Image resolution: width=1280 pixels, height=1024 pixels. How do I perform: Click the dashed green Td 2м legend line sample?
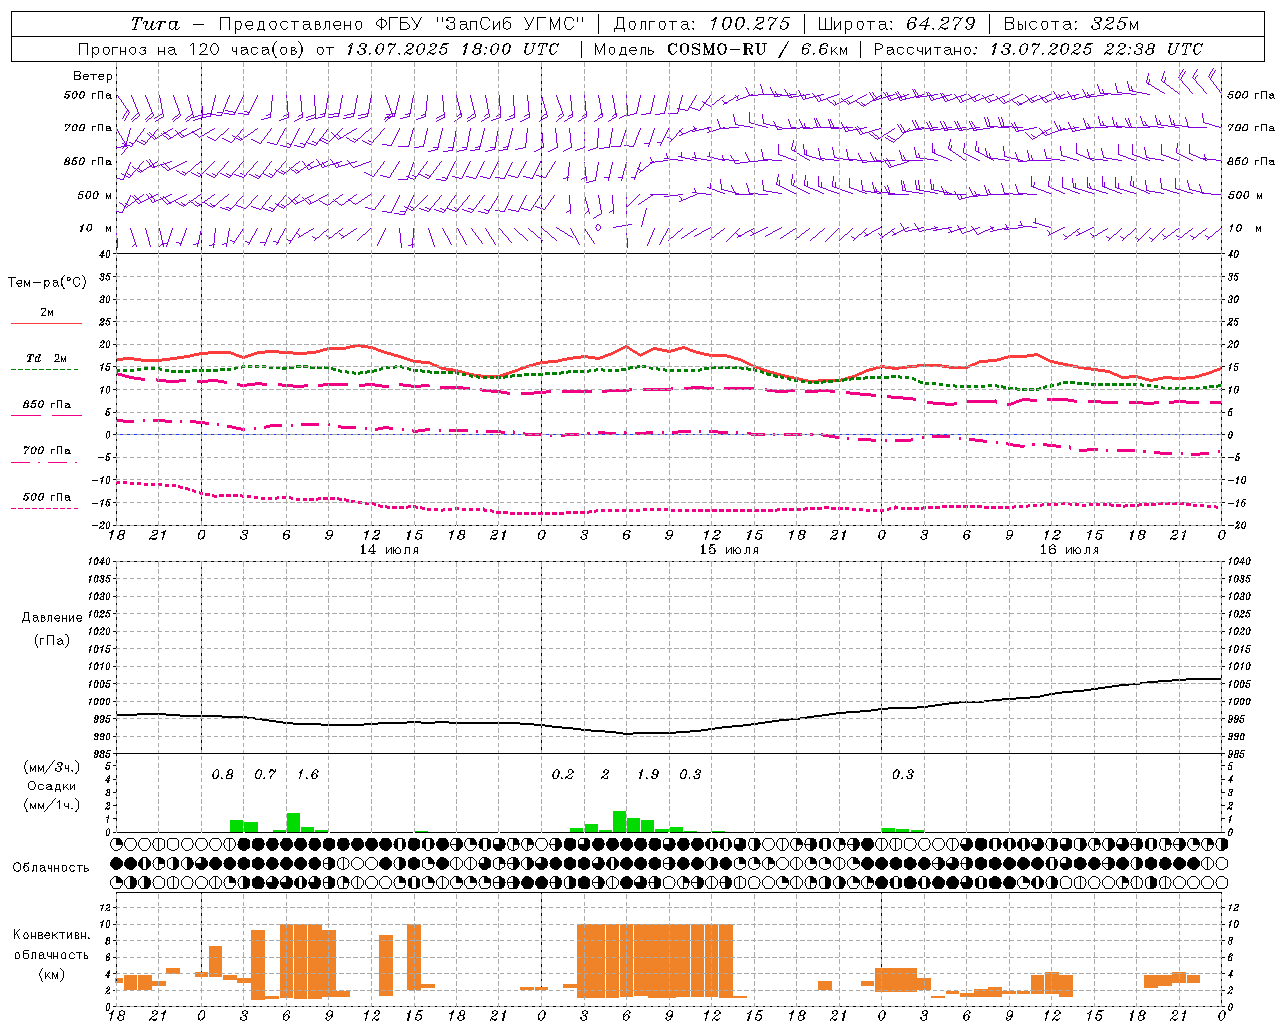click(45, 370)
